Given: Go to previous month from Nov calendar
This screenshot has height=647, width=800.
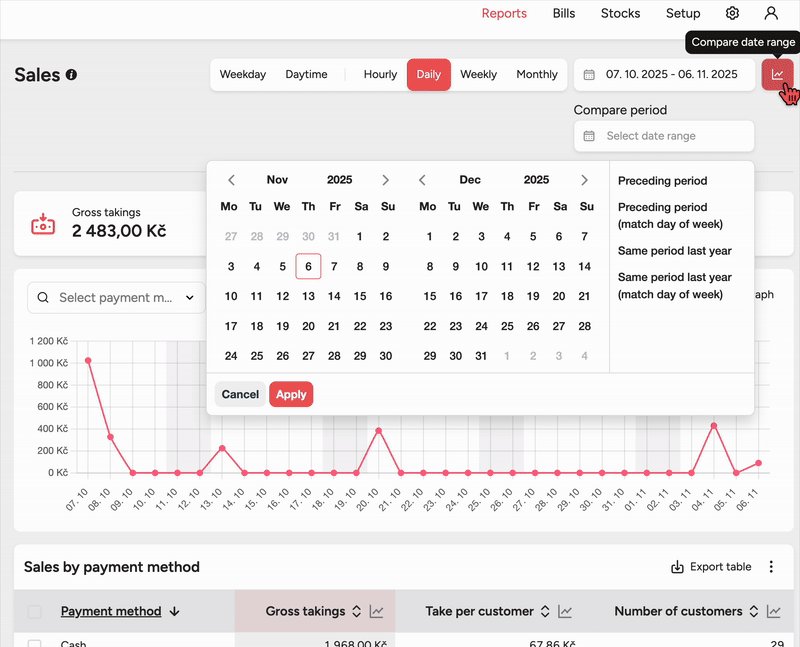Looking at the screenshot, I should click(x=231, y=180).
